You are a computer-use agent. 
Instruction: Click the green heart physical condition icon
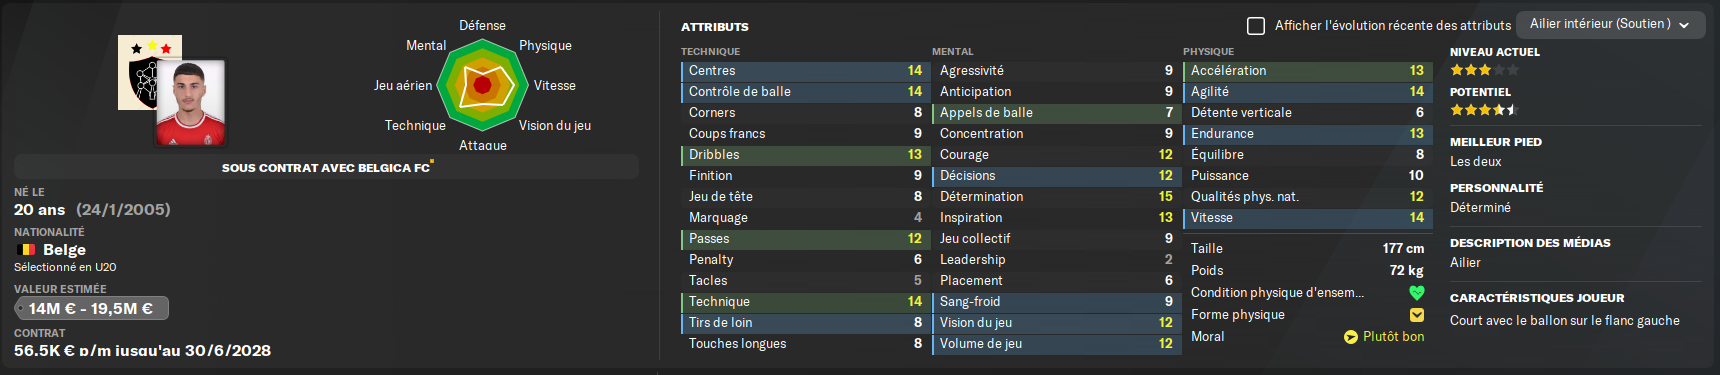[x=1416, y=293]
